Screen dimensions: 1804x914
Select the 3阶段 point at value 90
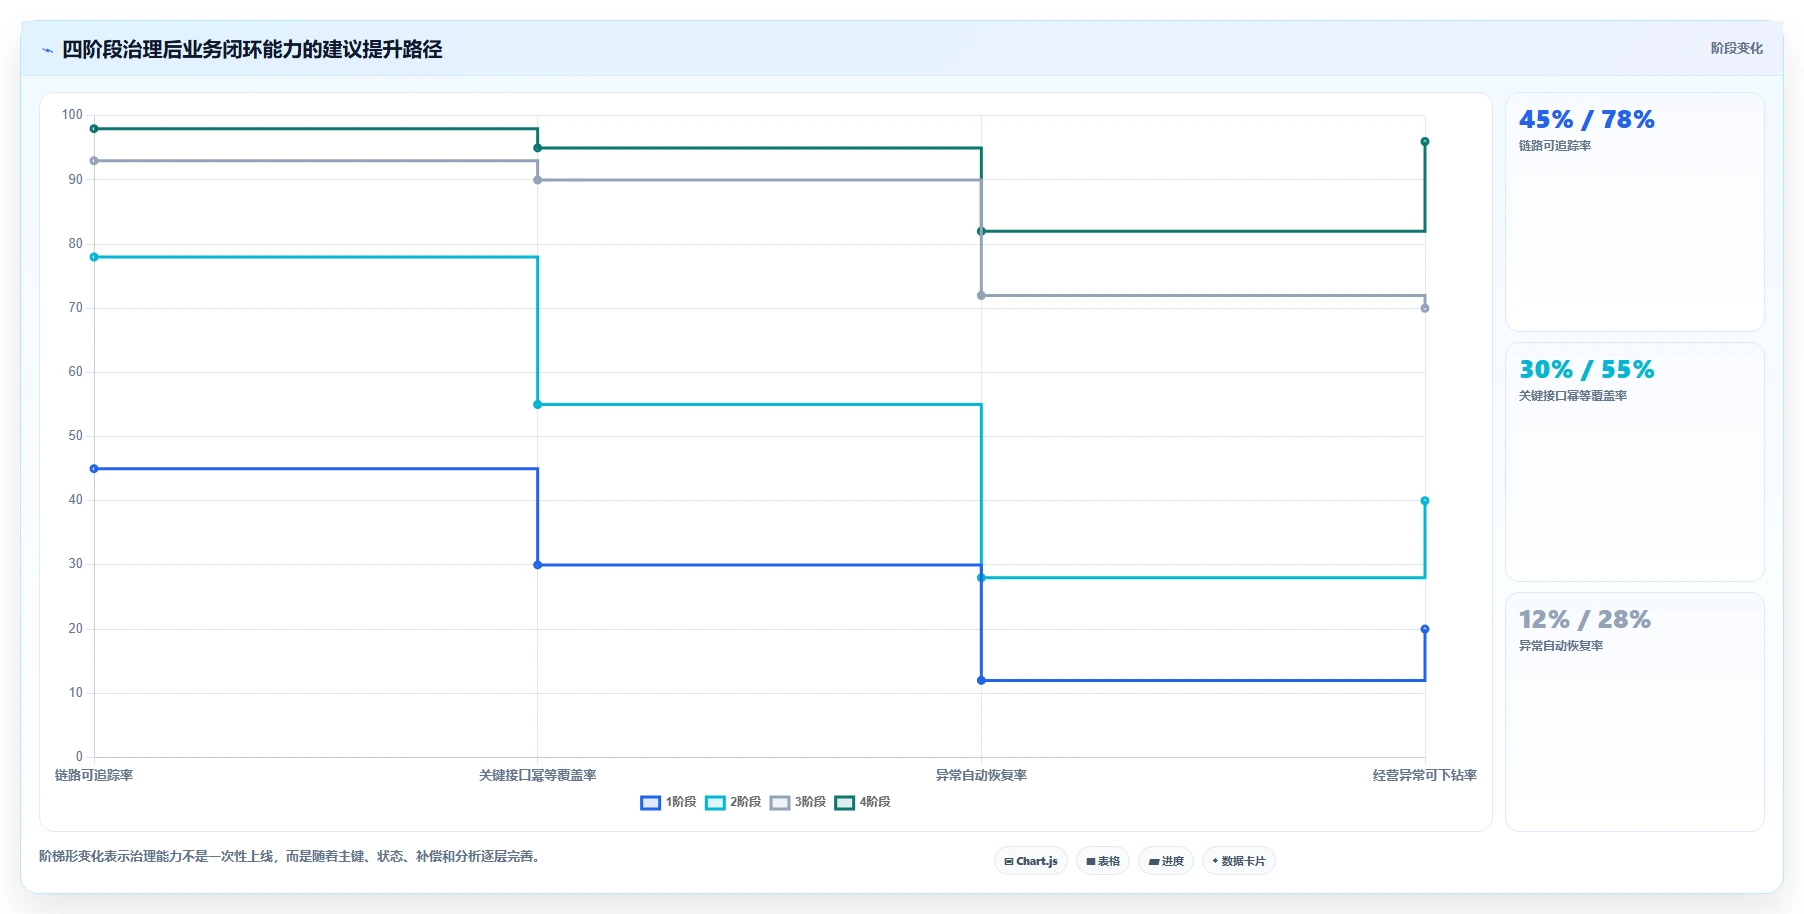(x=538, y=180)
